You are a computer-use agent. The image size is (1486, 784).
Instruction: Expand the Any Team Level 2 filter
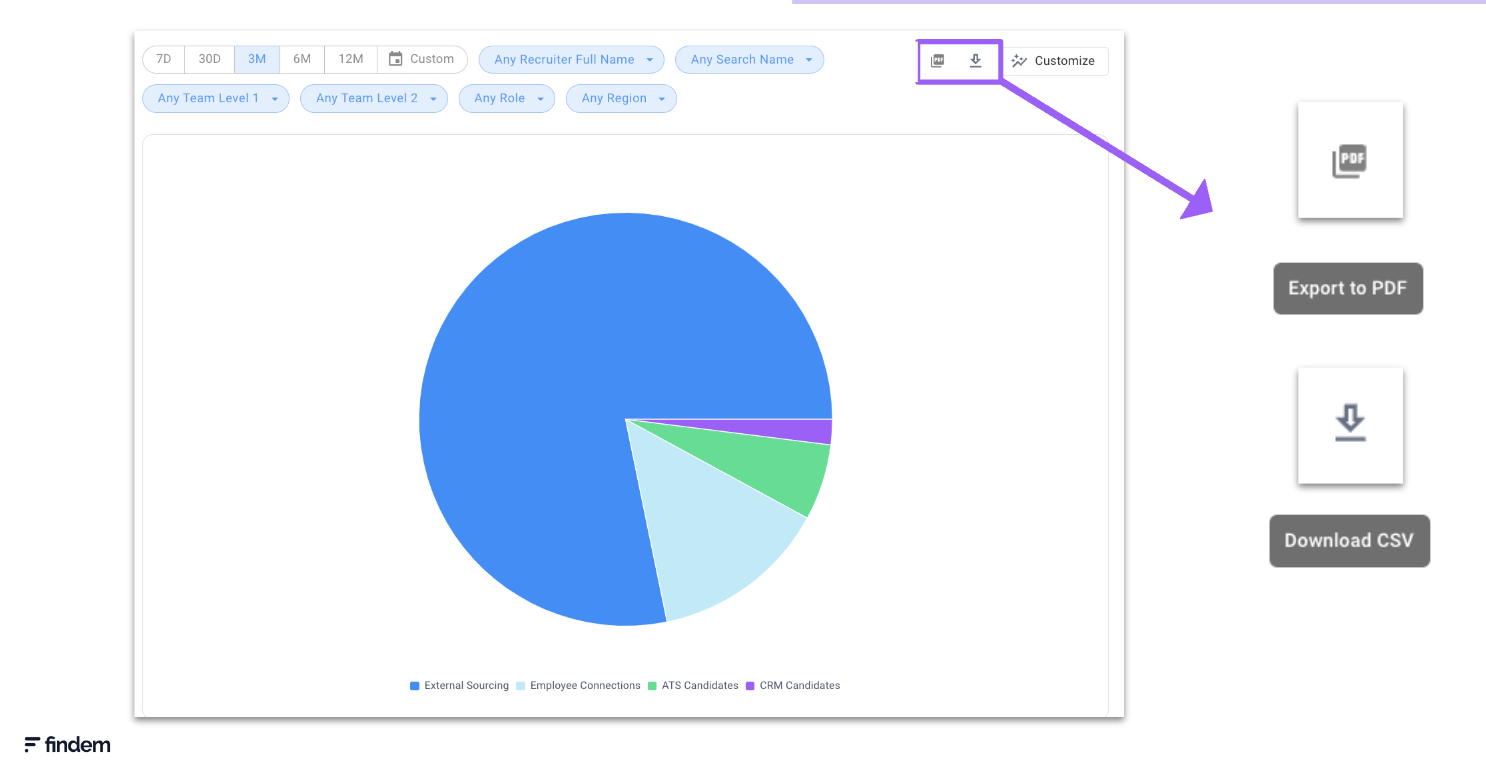[374, 98]
